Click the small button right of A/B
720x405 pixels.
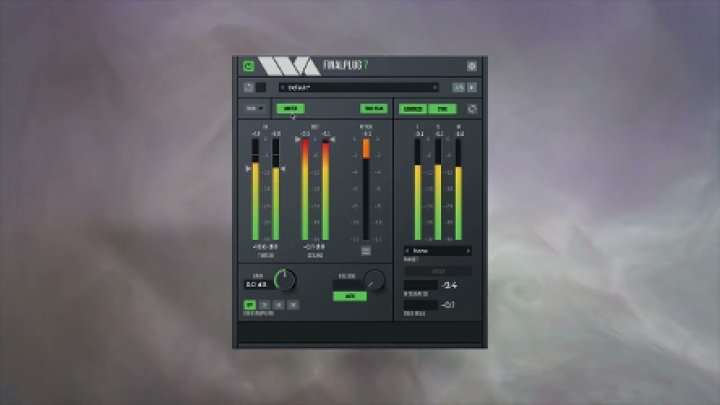point(472,87)
